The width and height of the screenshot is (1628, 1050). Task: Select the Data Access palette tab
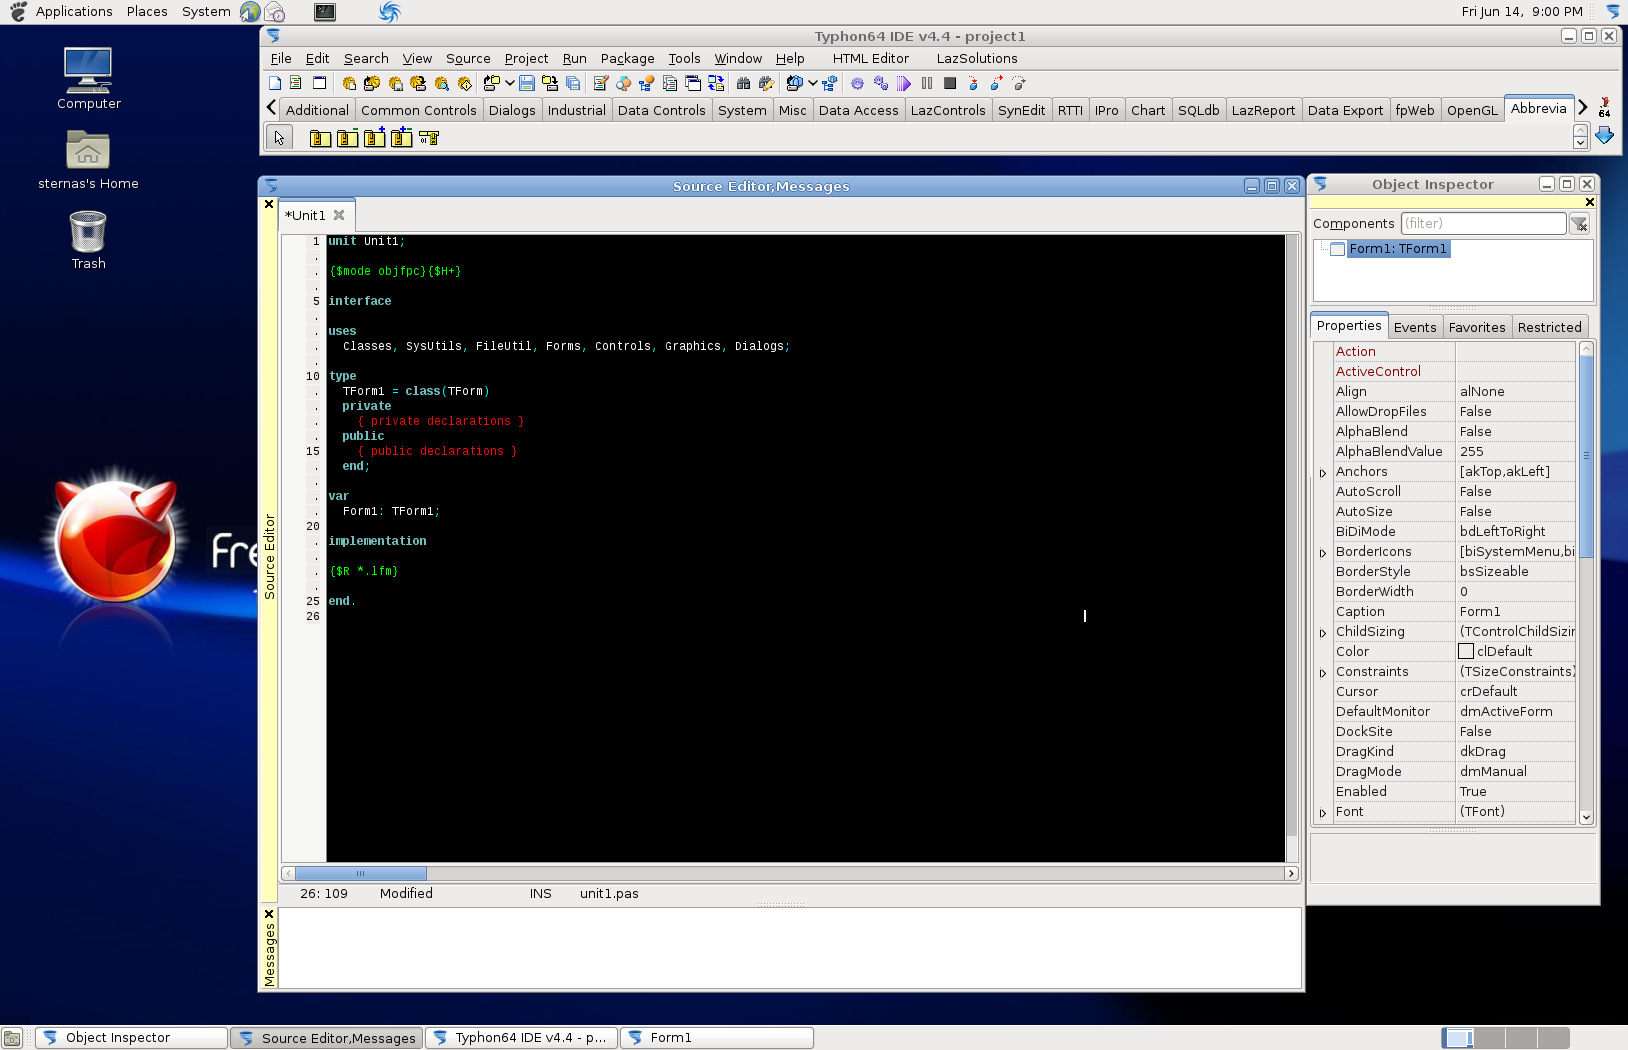click(x=858, y=110)
